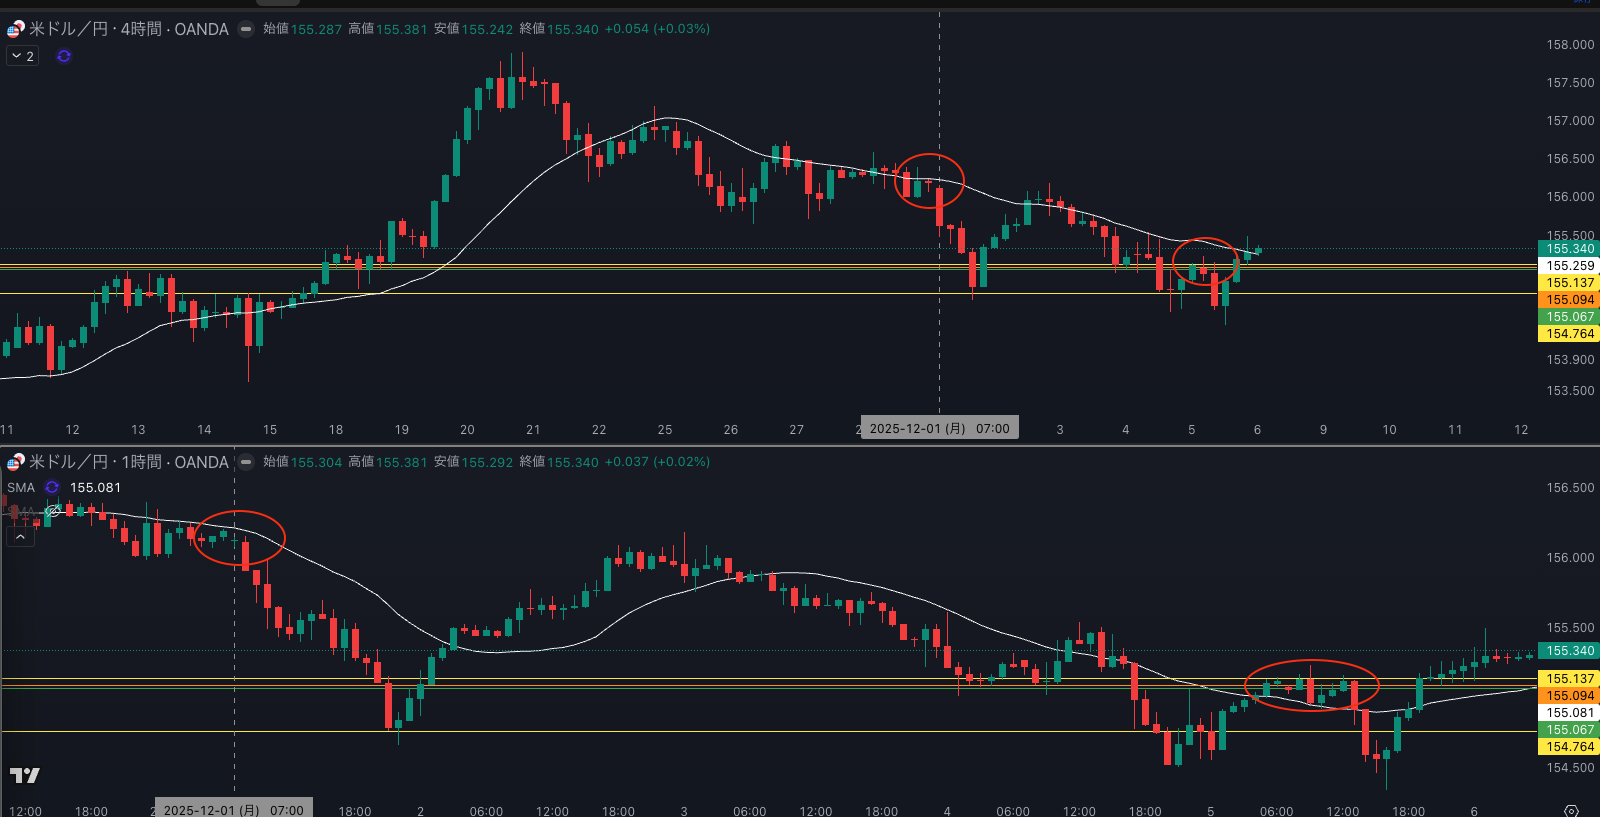Click the TradingView logo in lower chart
The width and height of the screenshot is (1600, 817).
(x=25, y=775)
